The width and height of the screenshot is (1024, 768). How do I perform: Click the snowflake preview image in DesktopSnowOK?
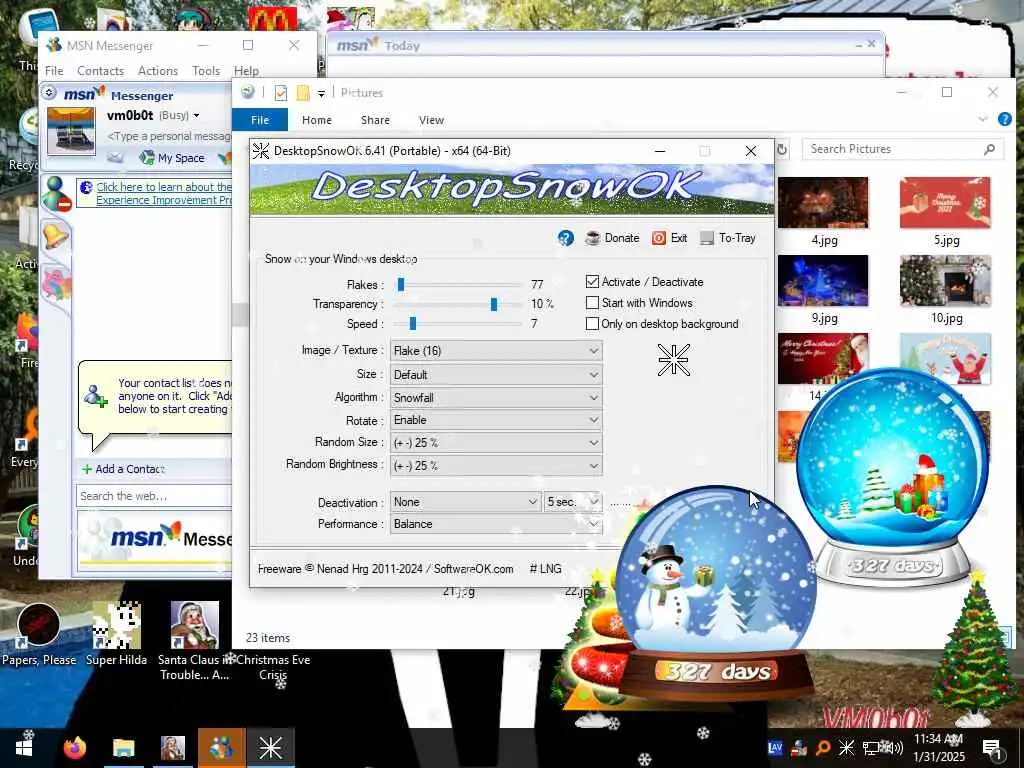point(673,360)
